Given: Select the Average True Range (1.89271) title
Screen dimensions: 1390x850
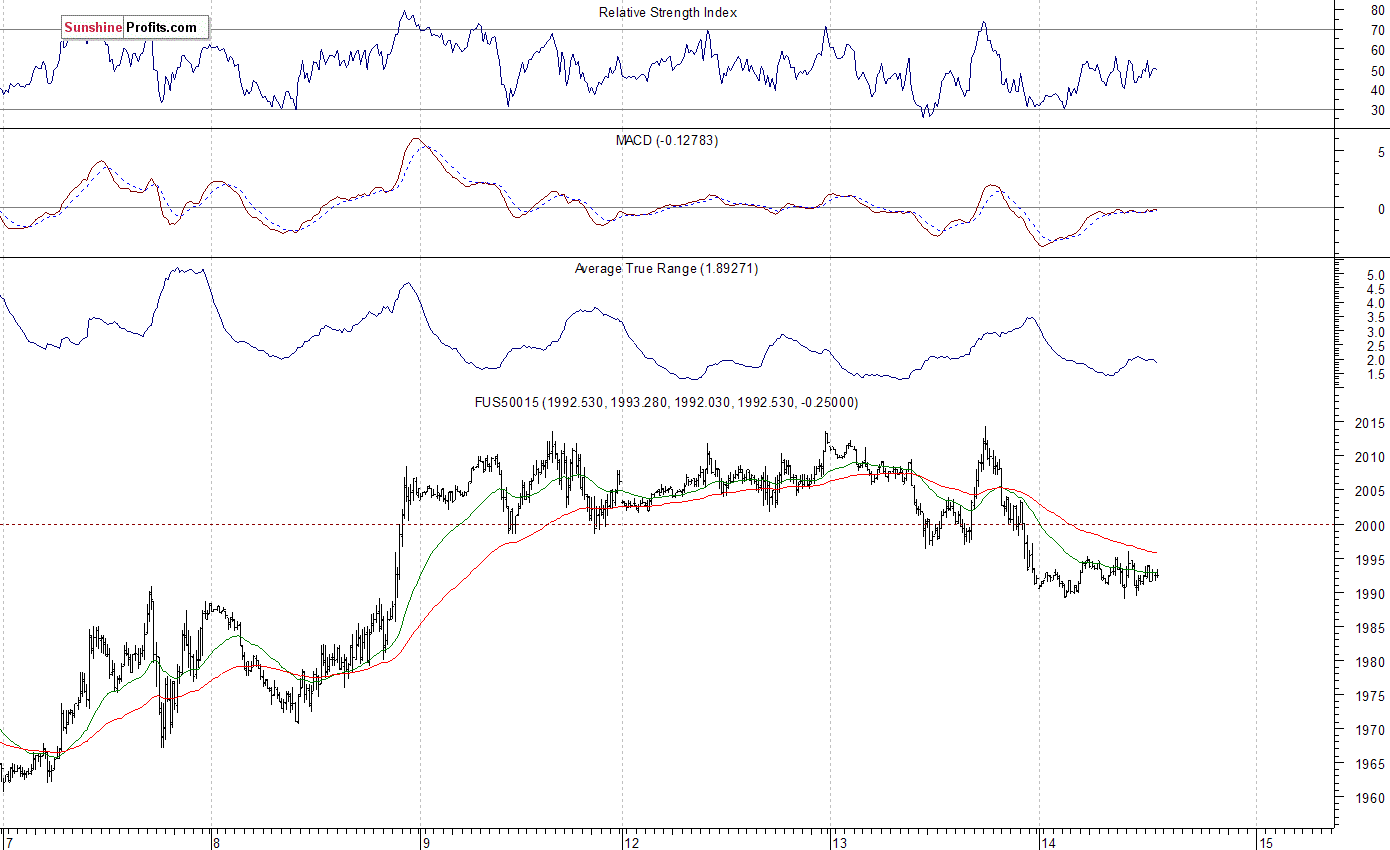Looking at the screenshot, I should click(x=666, y=269).
